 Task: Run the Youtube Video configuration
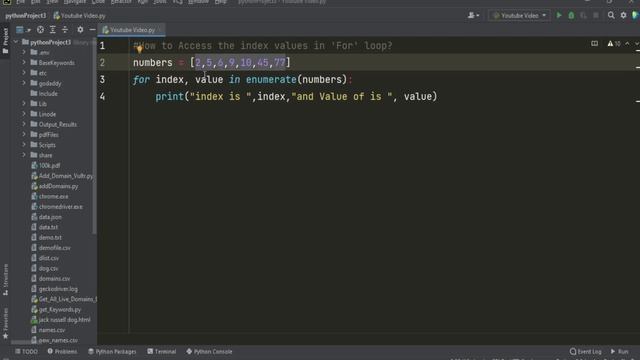[x=559, y=16]
